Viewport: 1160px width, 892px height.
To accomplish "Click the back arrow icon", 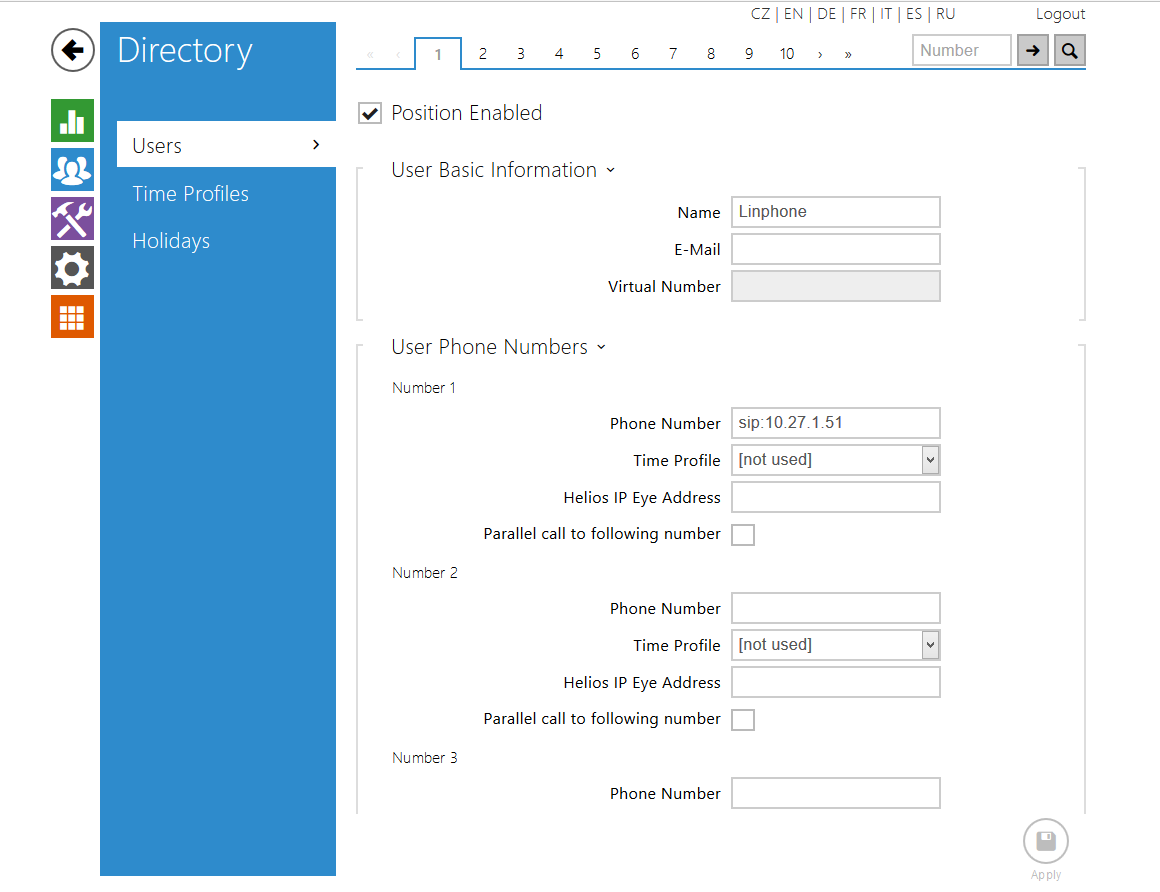I will pos(73,50).
